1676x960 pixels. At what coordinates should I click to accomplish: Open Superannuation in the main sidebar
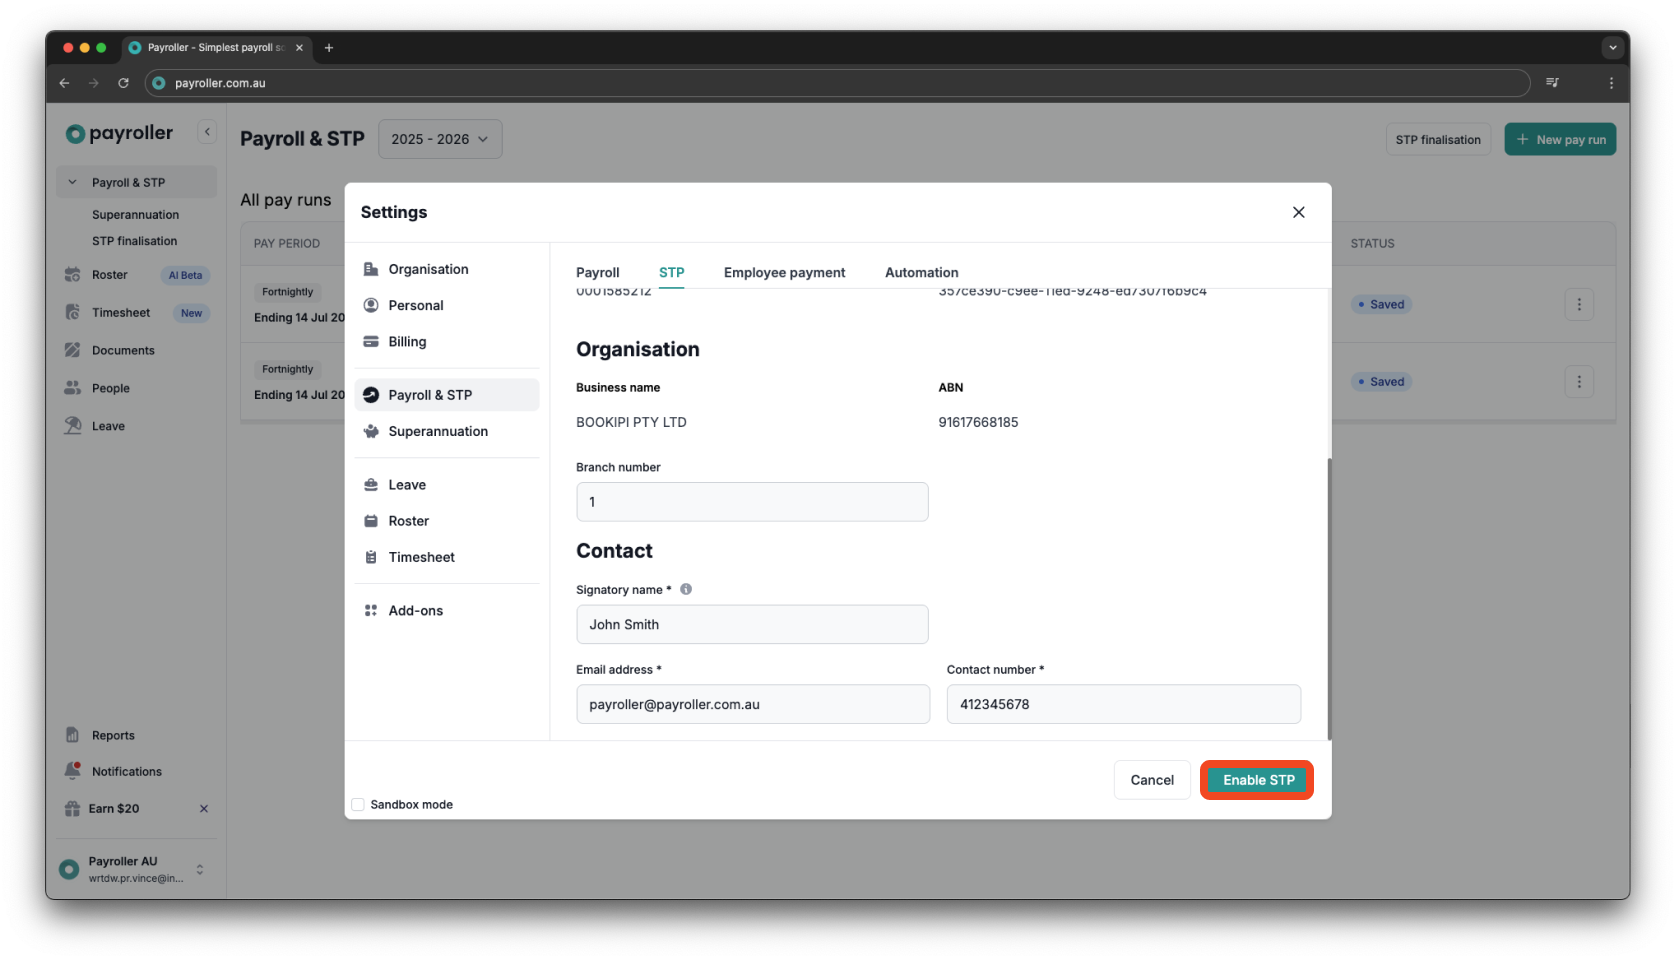pos(136,215)
